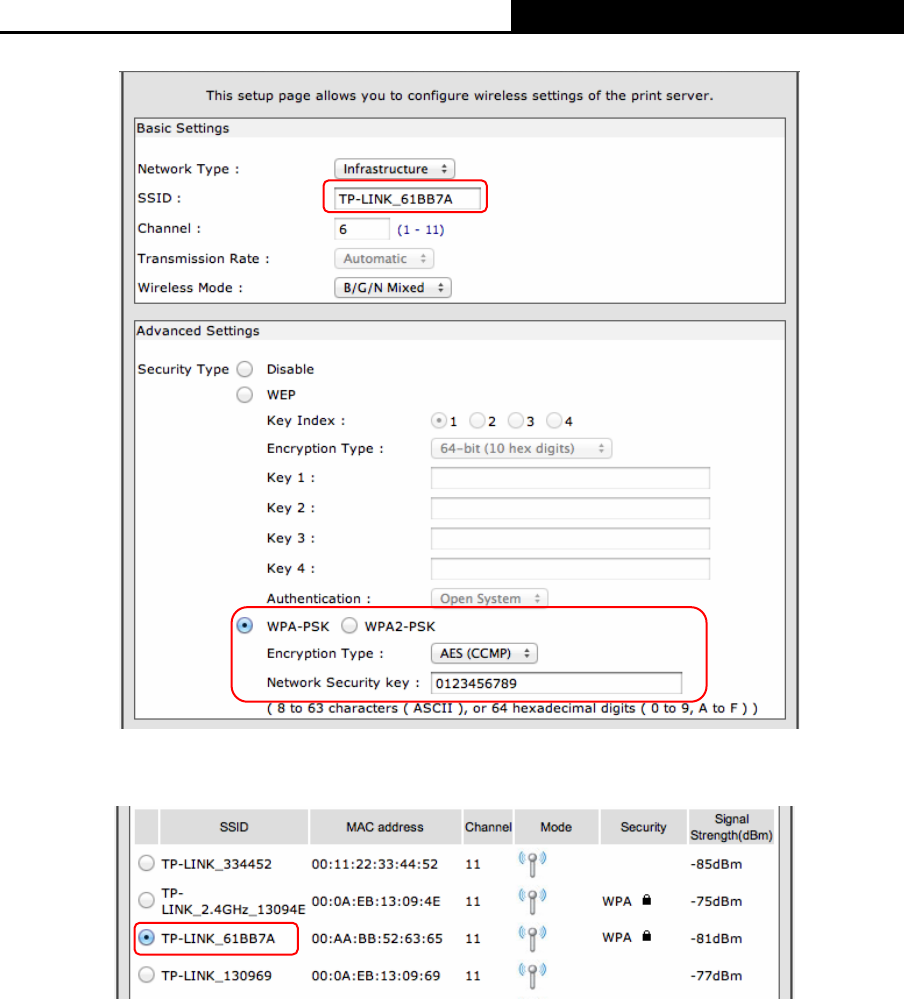Image resolution: width=904 pixels, height=999 pixels.
Task: Open the 64-bit (10 hex digits) dropdown
Action: (x=521, y=449)
